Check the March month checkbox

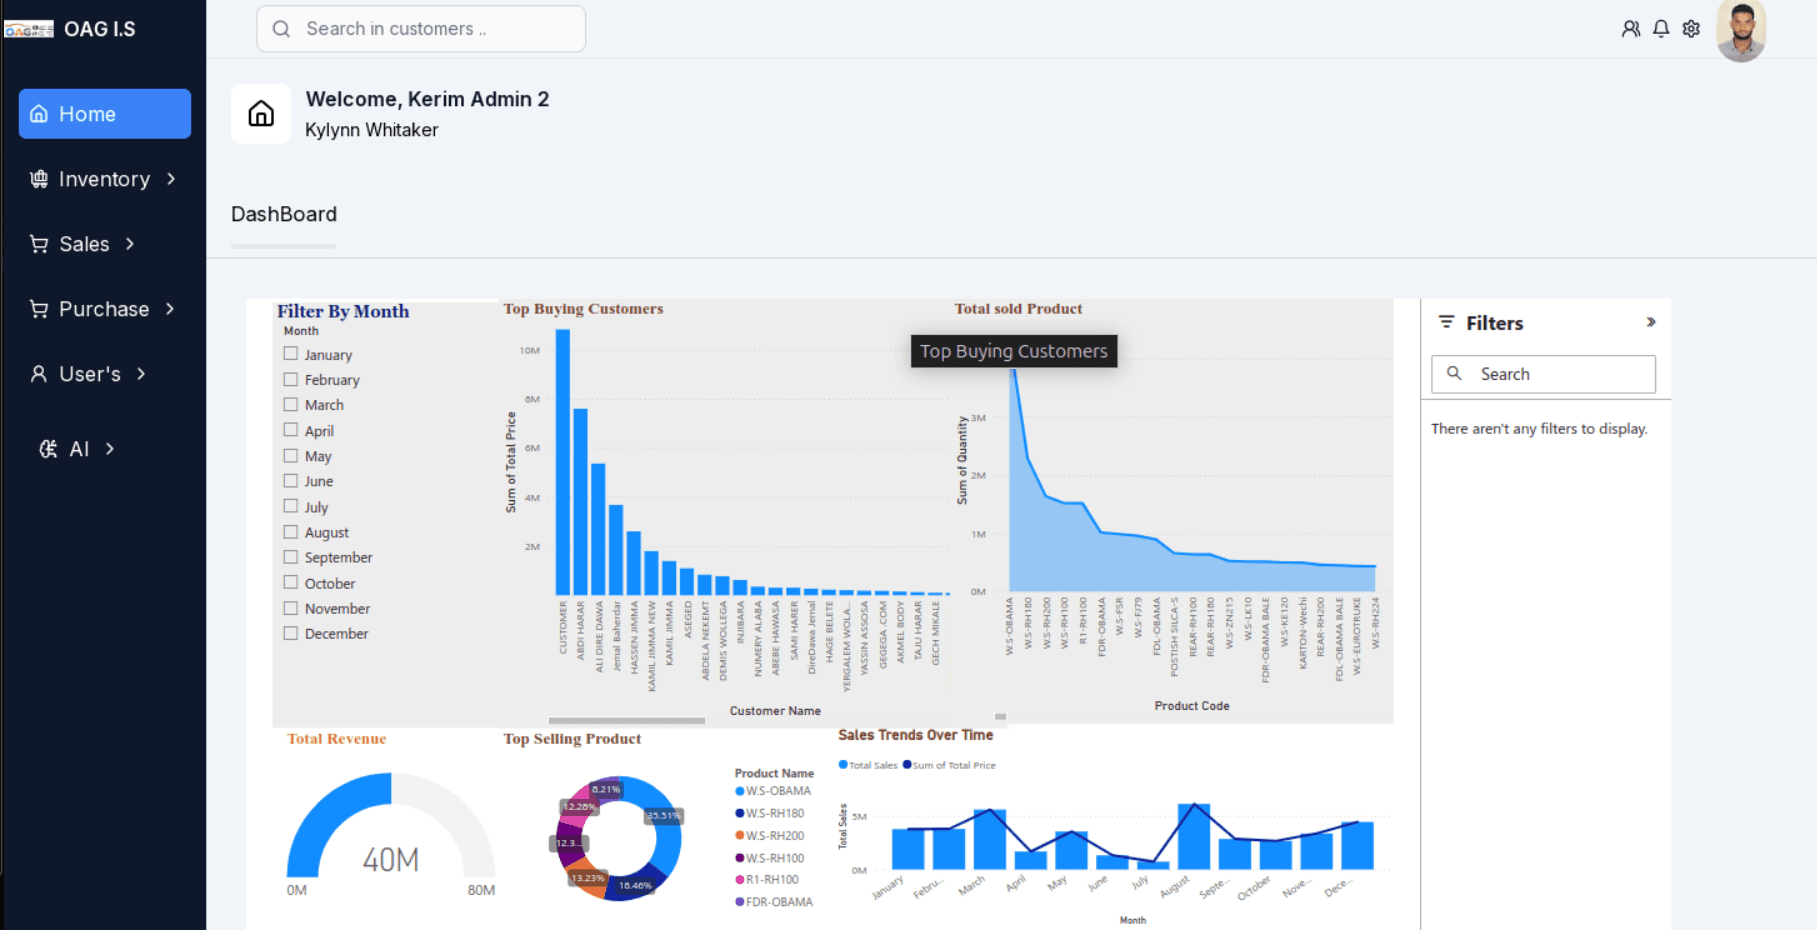point(291,404)
